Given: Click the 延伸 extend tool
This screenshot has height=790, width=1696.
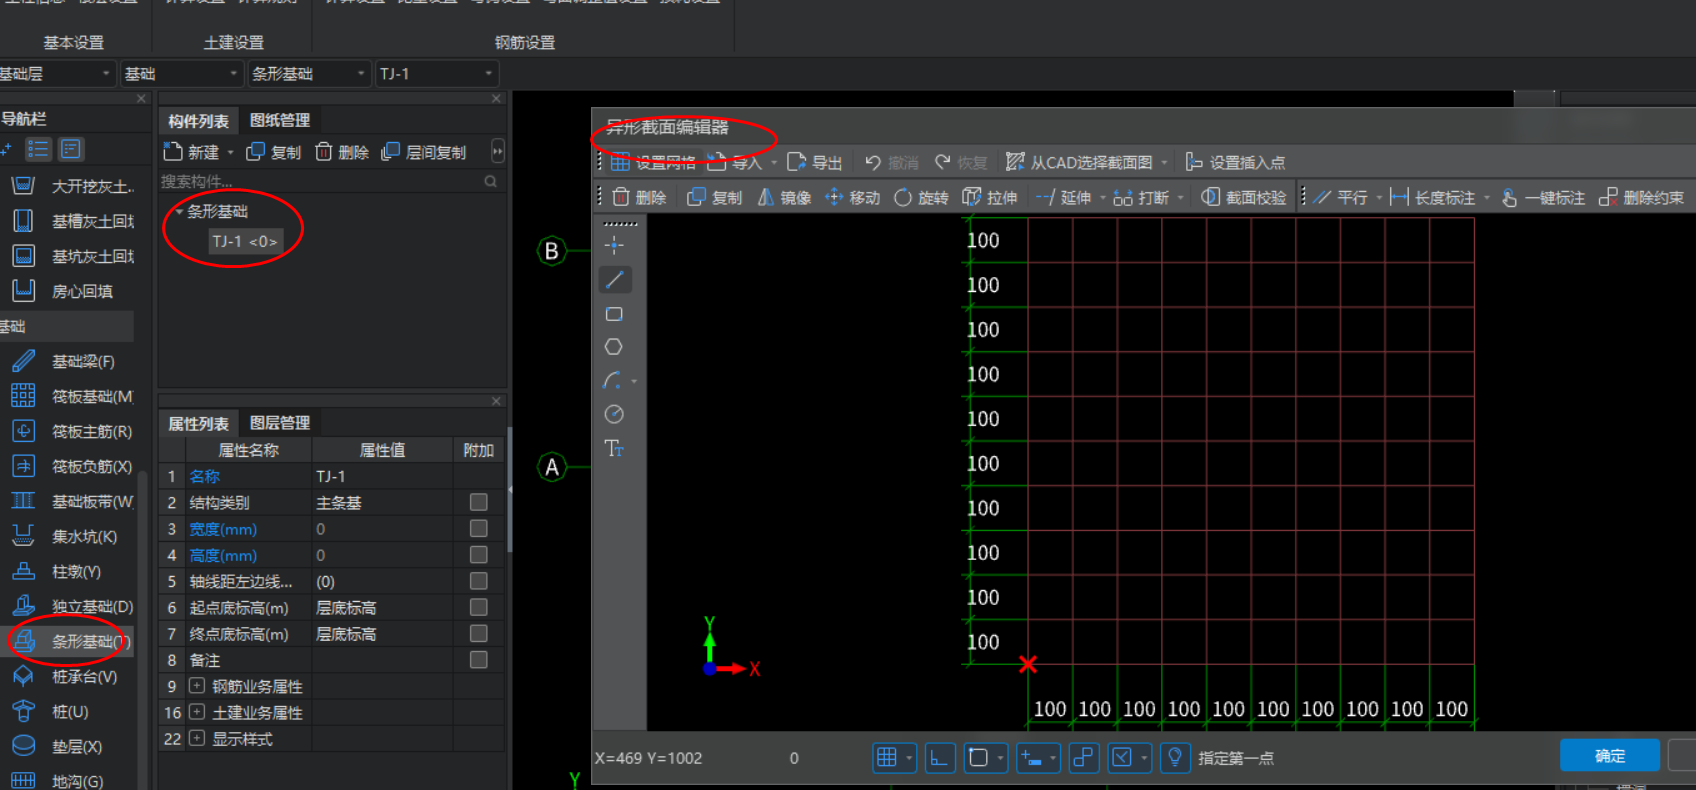Looking at the screenshot, I should [x=1064, y=198].
